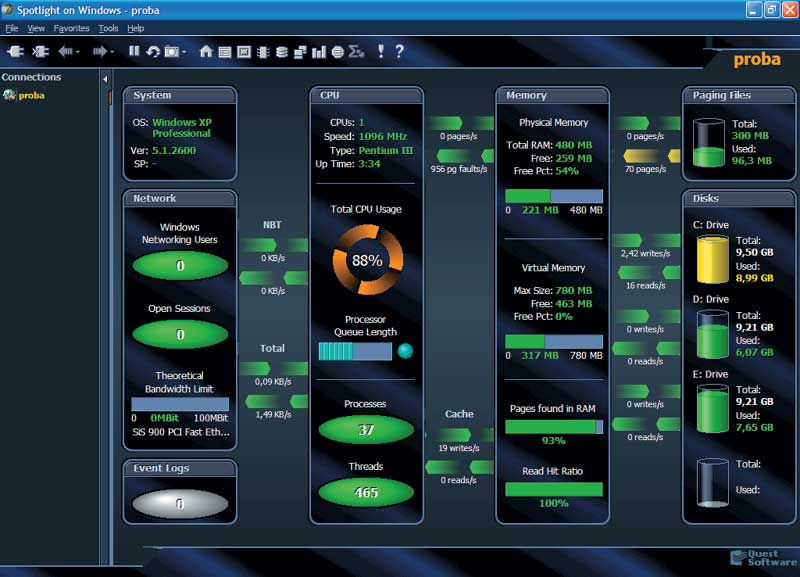This screenshot has width=800, height=577.
Task: Click the Processor Queue Length bar
Action: [x=355, y=351]
